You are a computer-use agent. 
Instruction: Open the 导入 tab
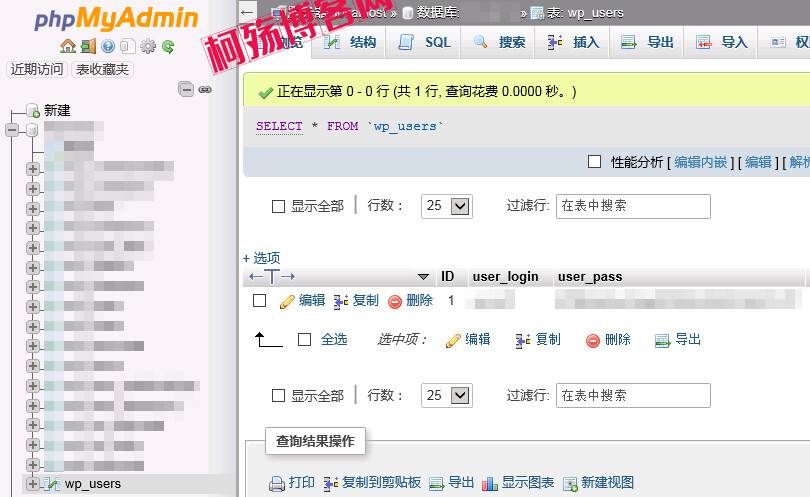pyautogui.click(x=722, y=42)
